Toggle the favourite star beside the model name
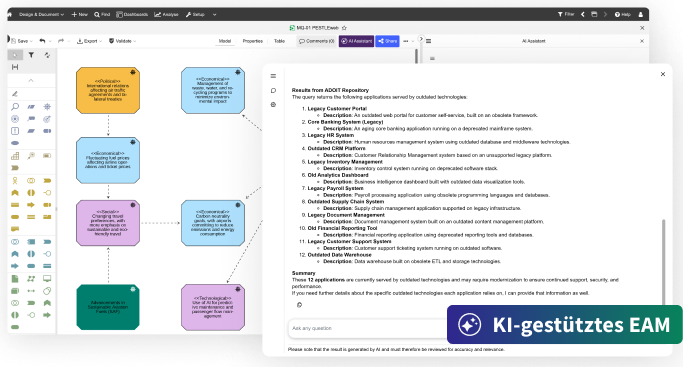This screenshot has width=683, height=367. pos(344,28)
